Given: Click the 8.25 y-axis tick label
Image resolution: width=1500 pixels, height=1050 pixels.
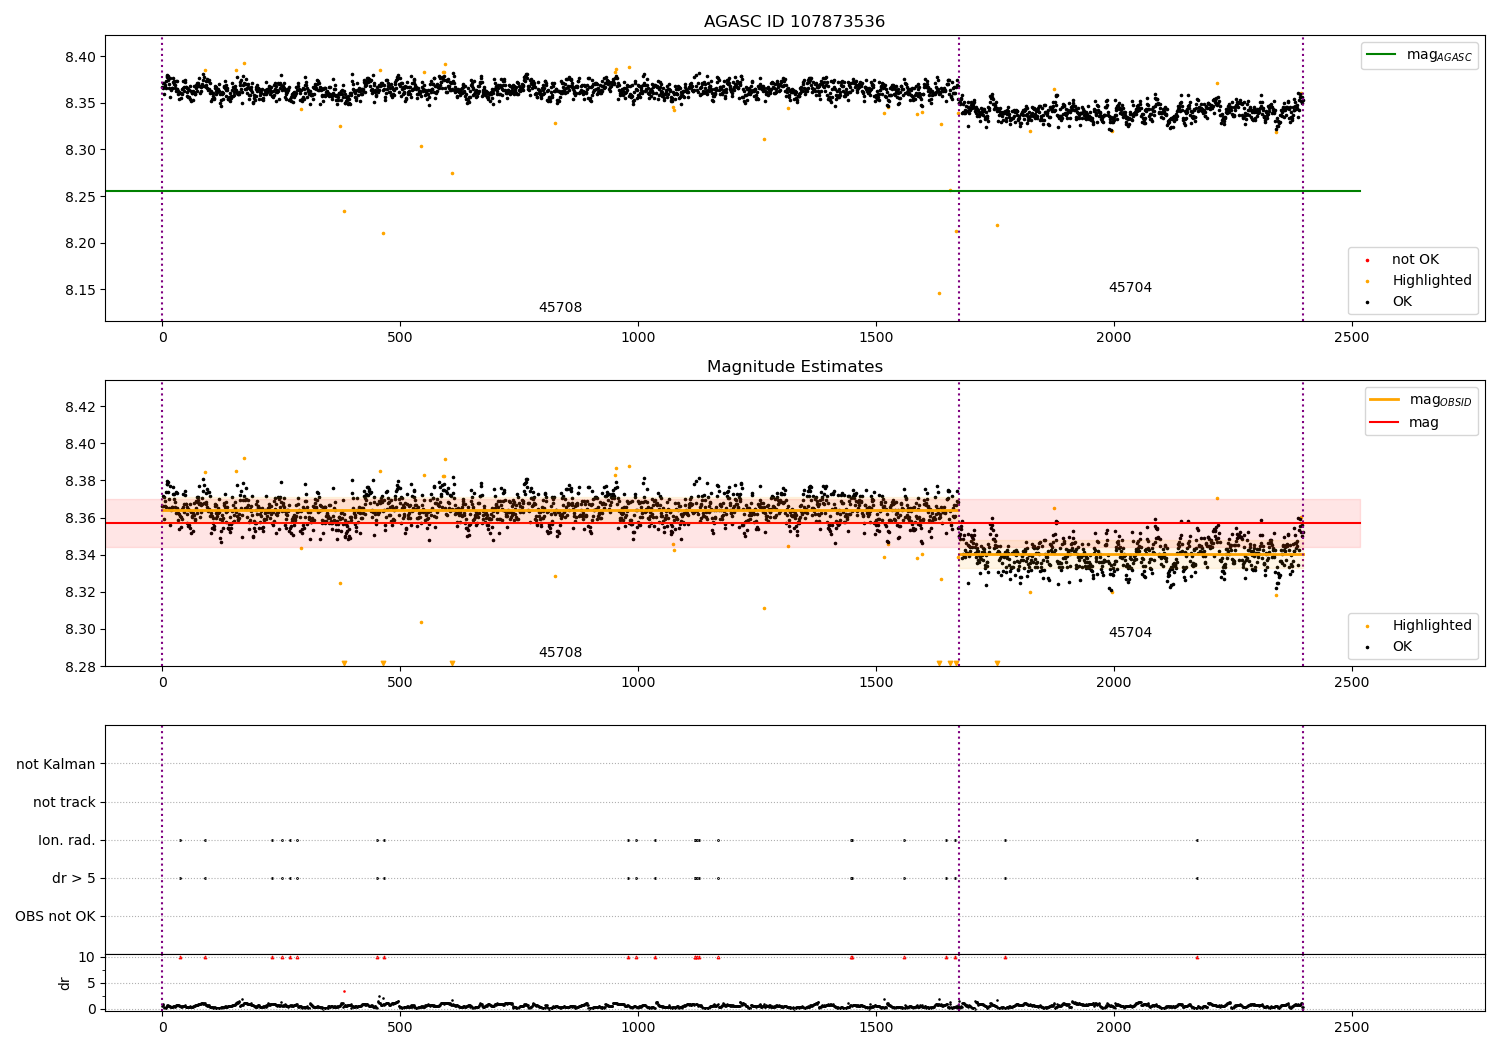Looking at the screenshot, I should [81, 197].
